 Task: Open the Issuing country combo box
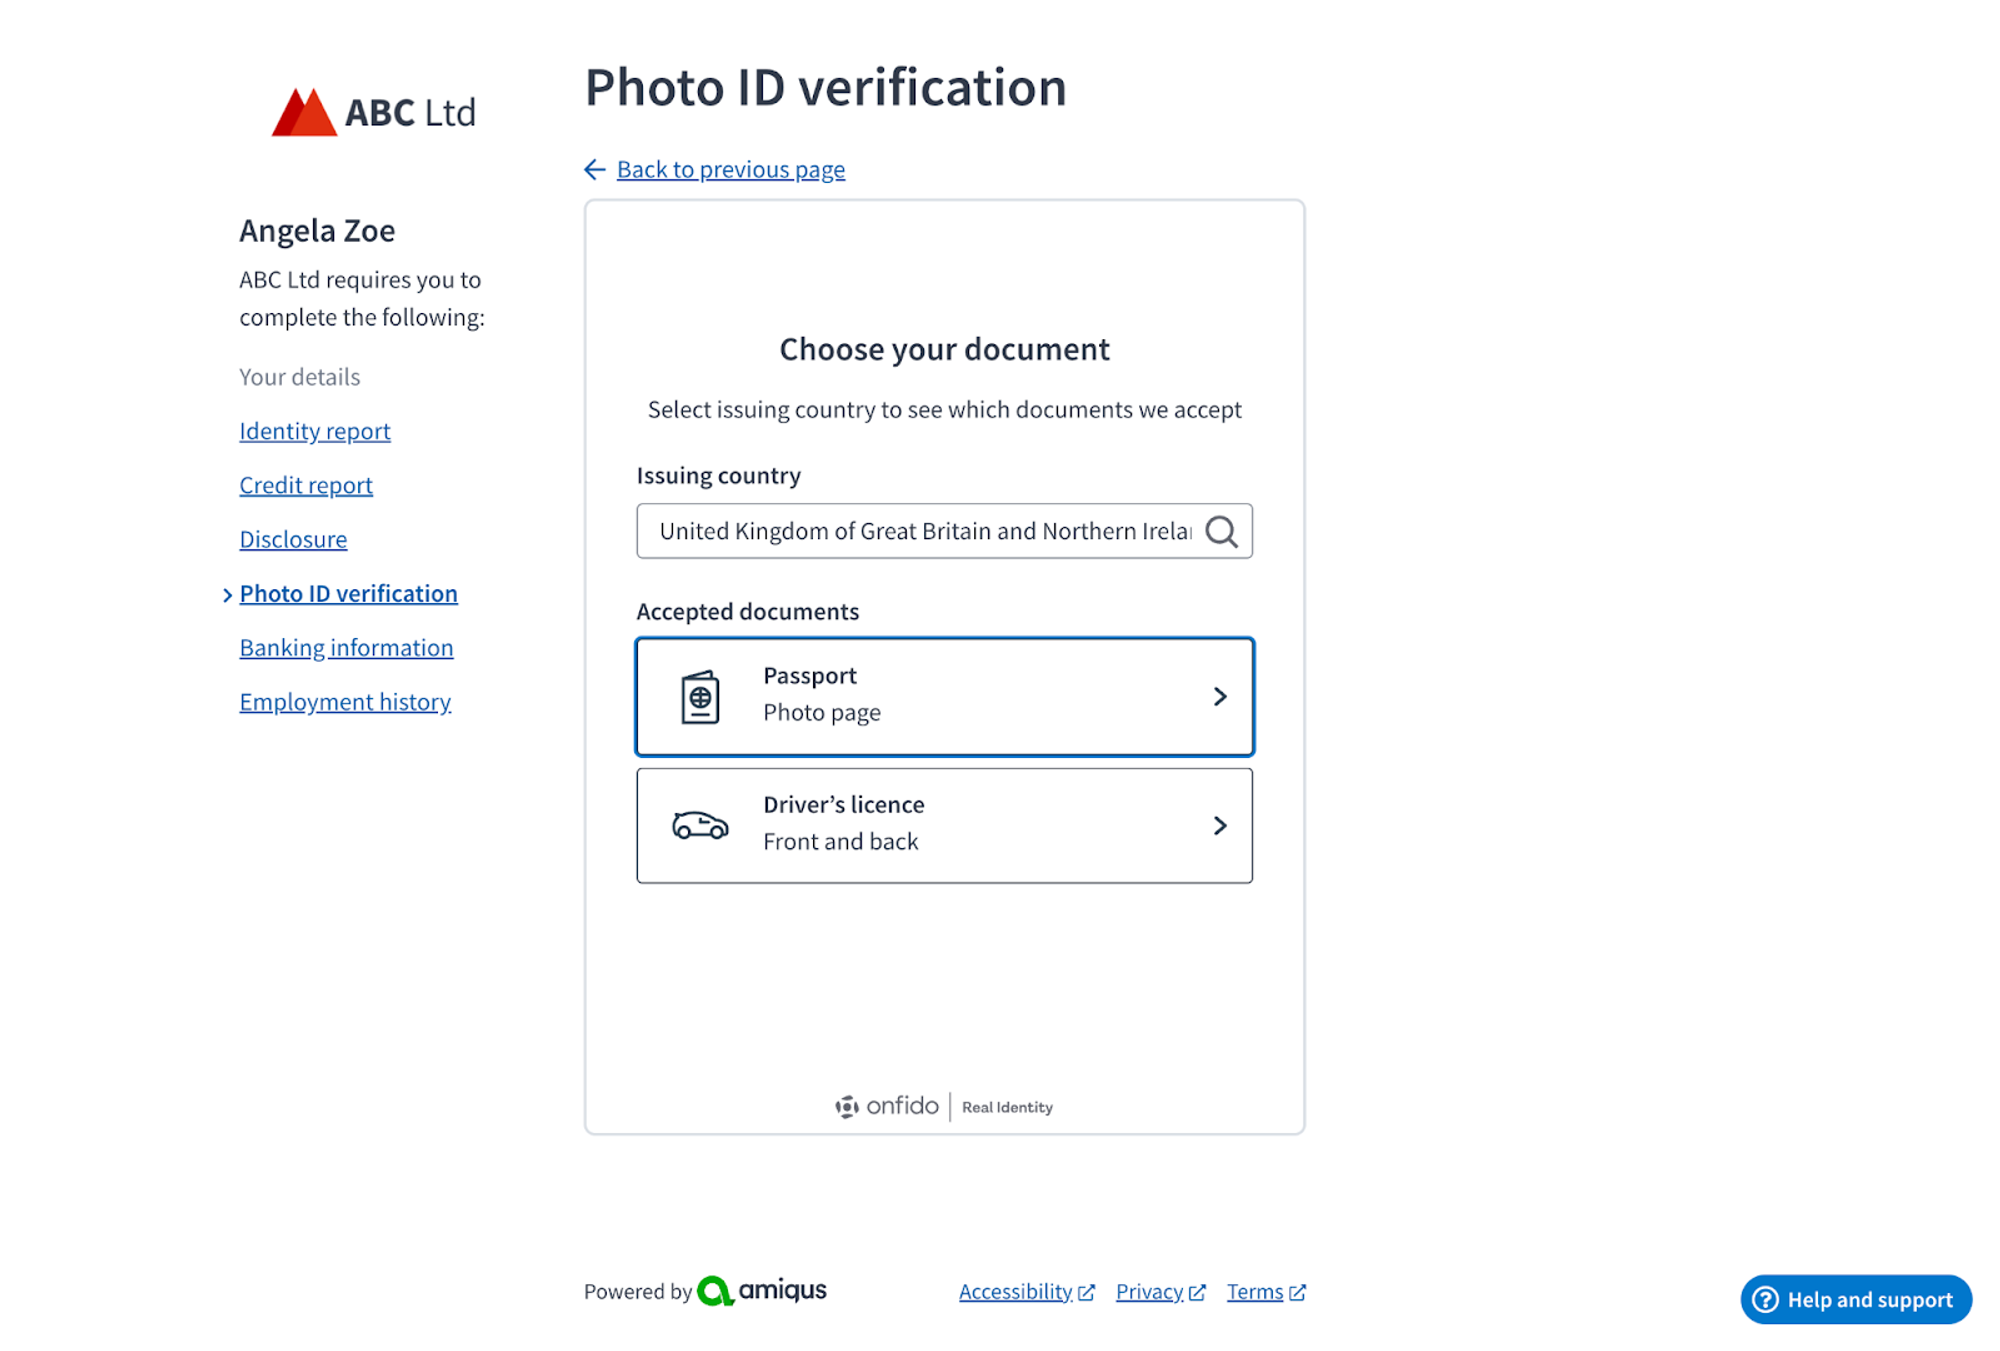pyautogui.click(x=944, y=531)
